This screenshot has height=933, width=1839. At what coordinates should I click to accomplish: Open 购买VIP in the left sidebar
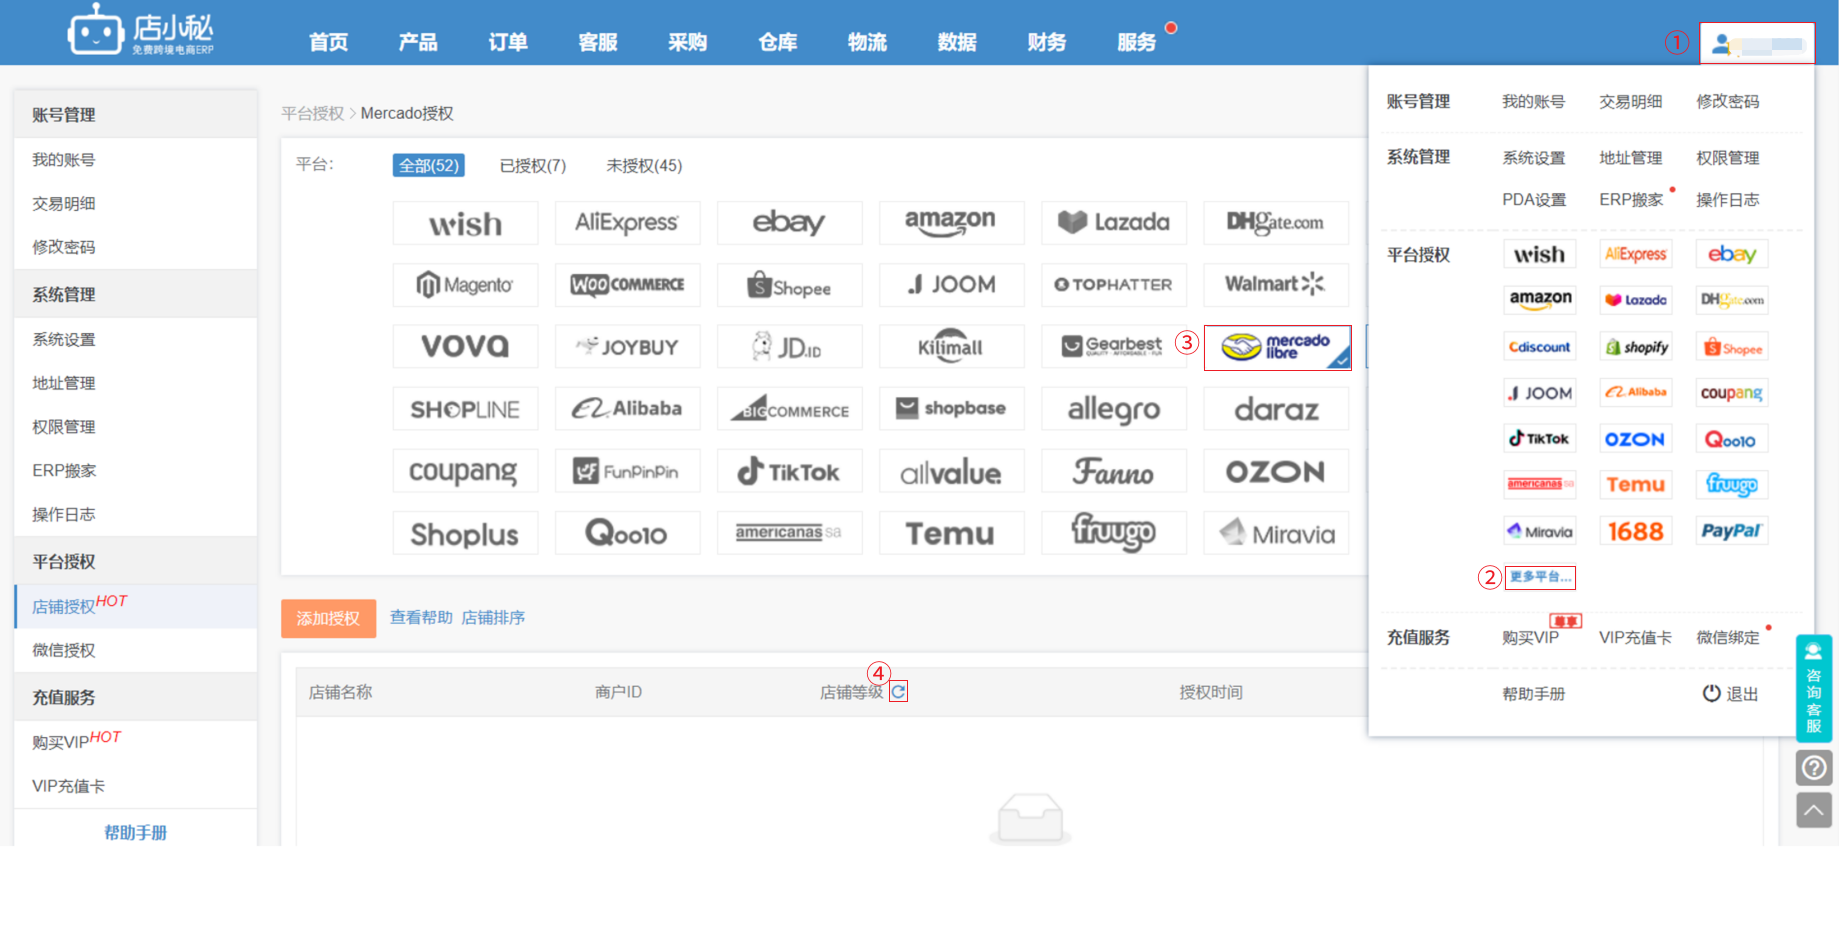click(x=61, y=743)
